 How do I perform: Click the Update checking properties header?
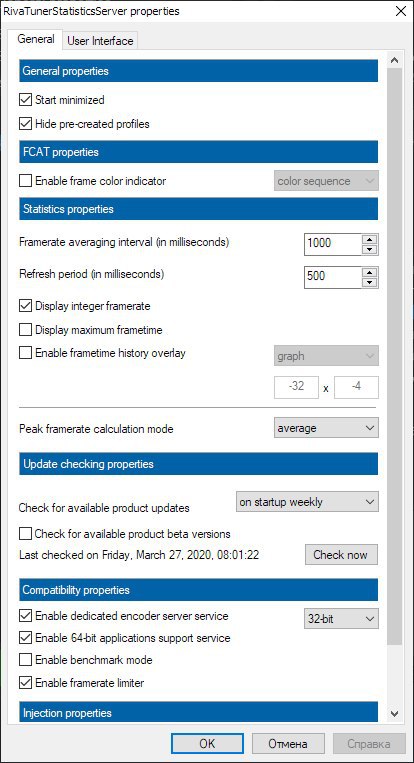click(x=198, y=464)
